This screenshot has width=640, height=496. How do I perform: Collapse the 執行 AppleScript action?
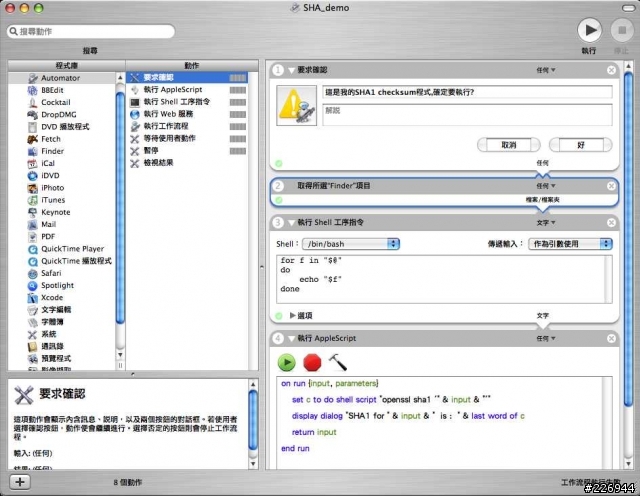pyautogui.click(x=291, y=339)
